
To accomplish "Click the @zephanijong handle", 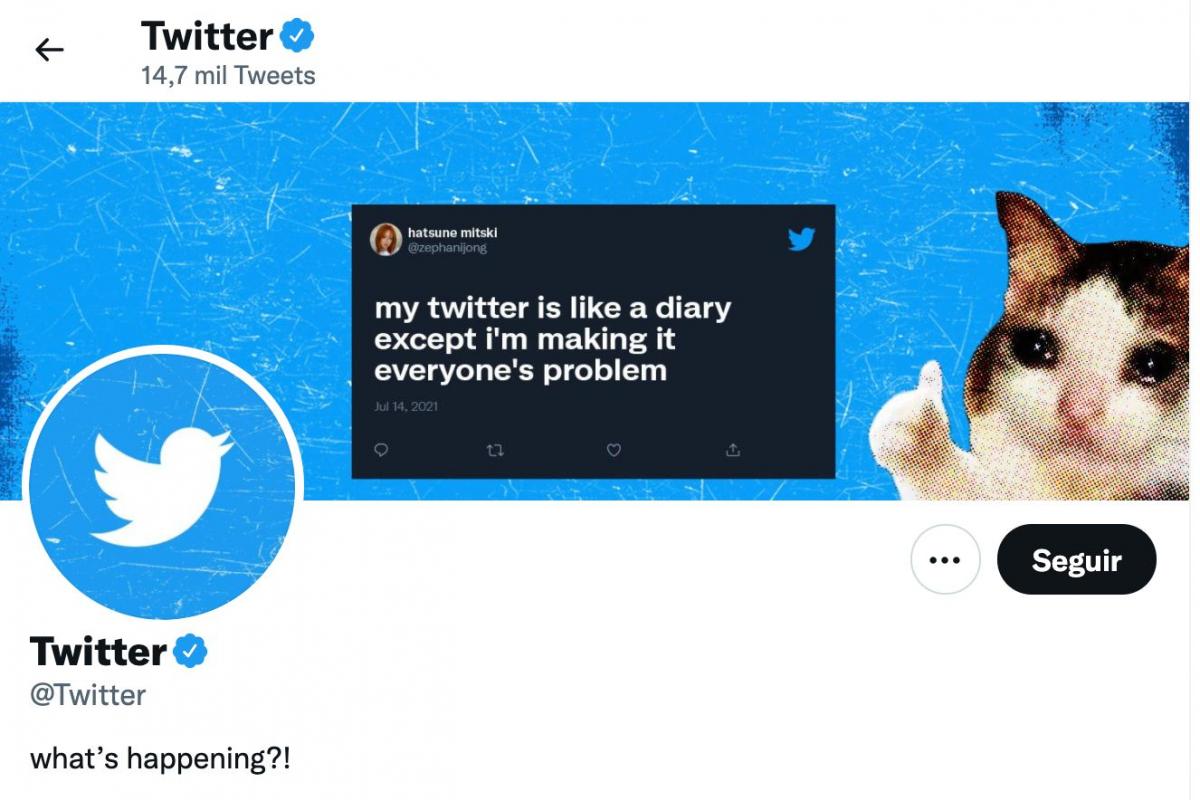I will tap(447, 248).
